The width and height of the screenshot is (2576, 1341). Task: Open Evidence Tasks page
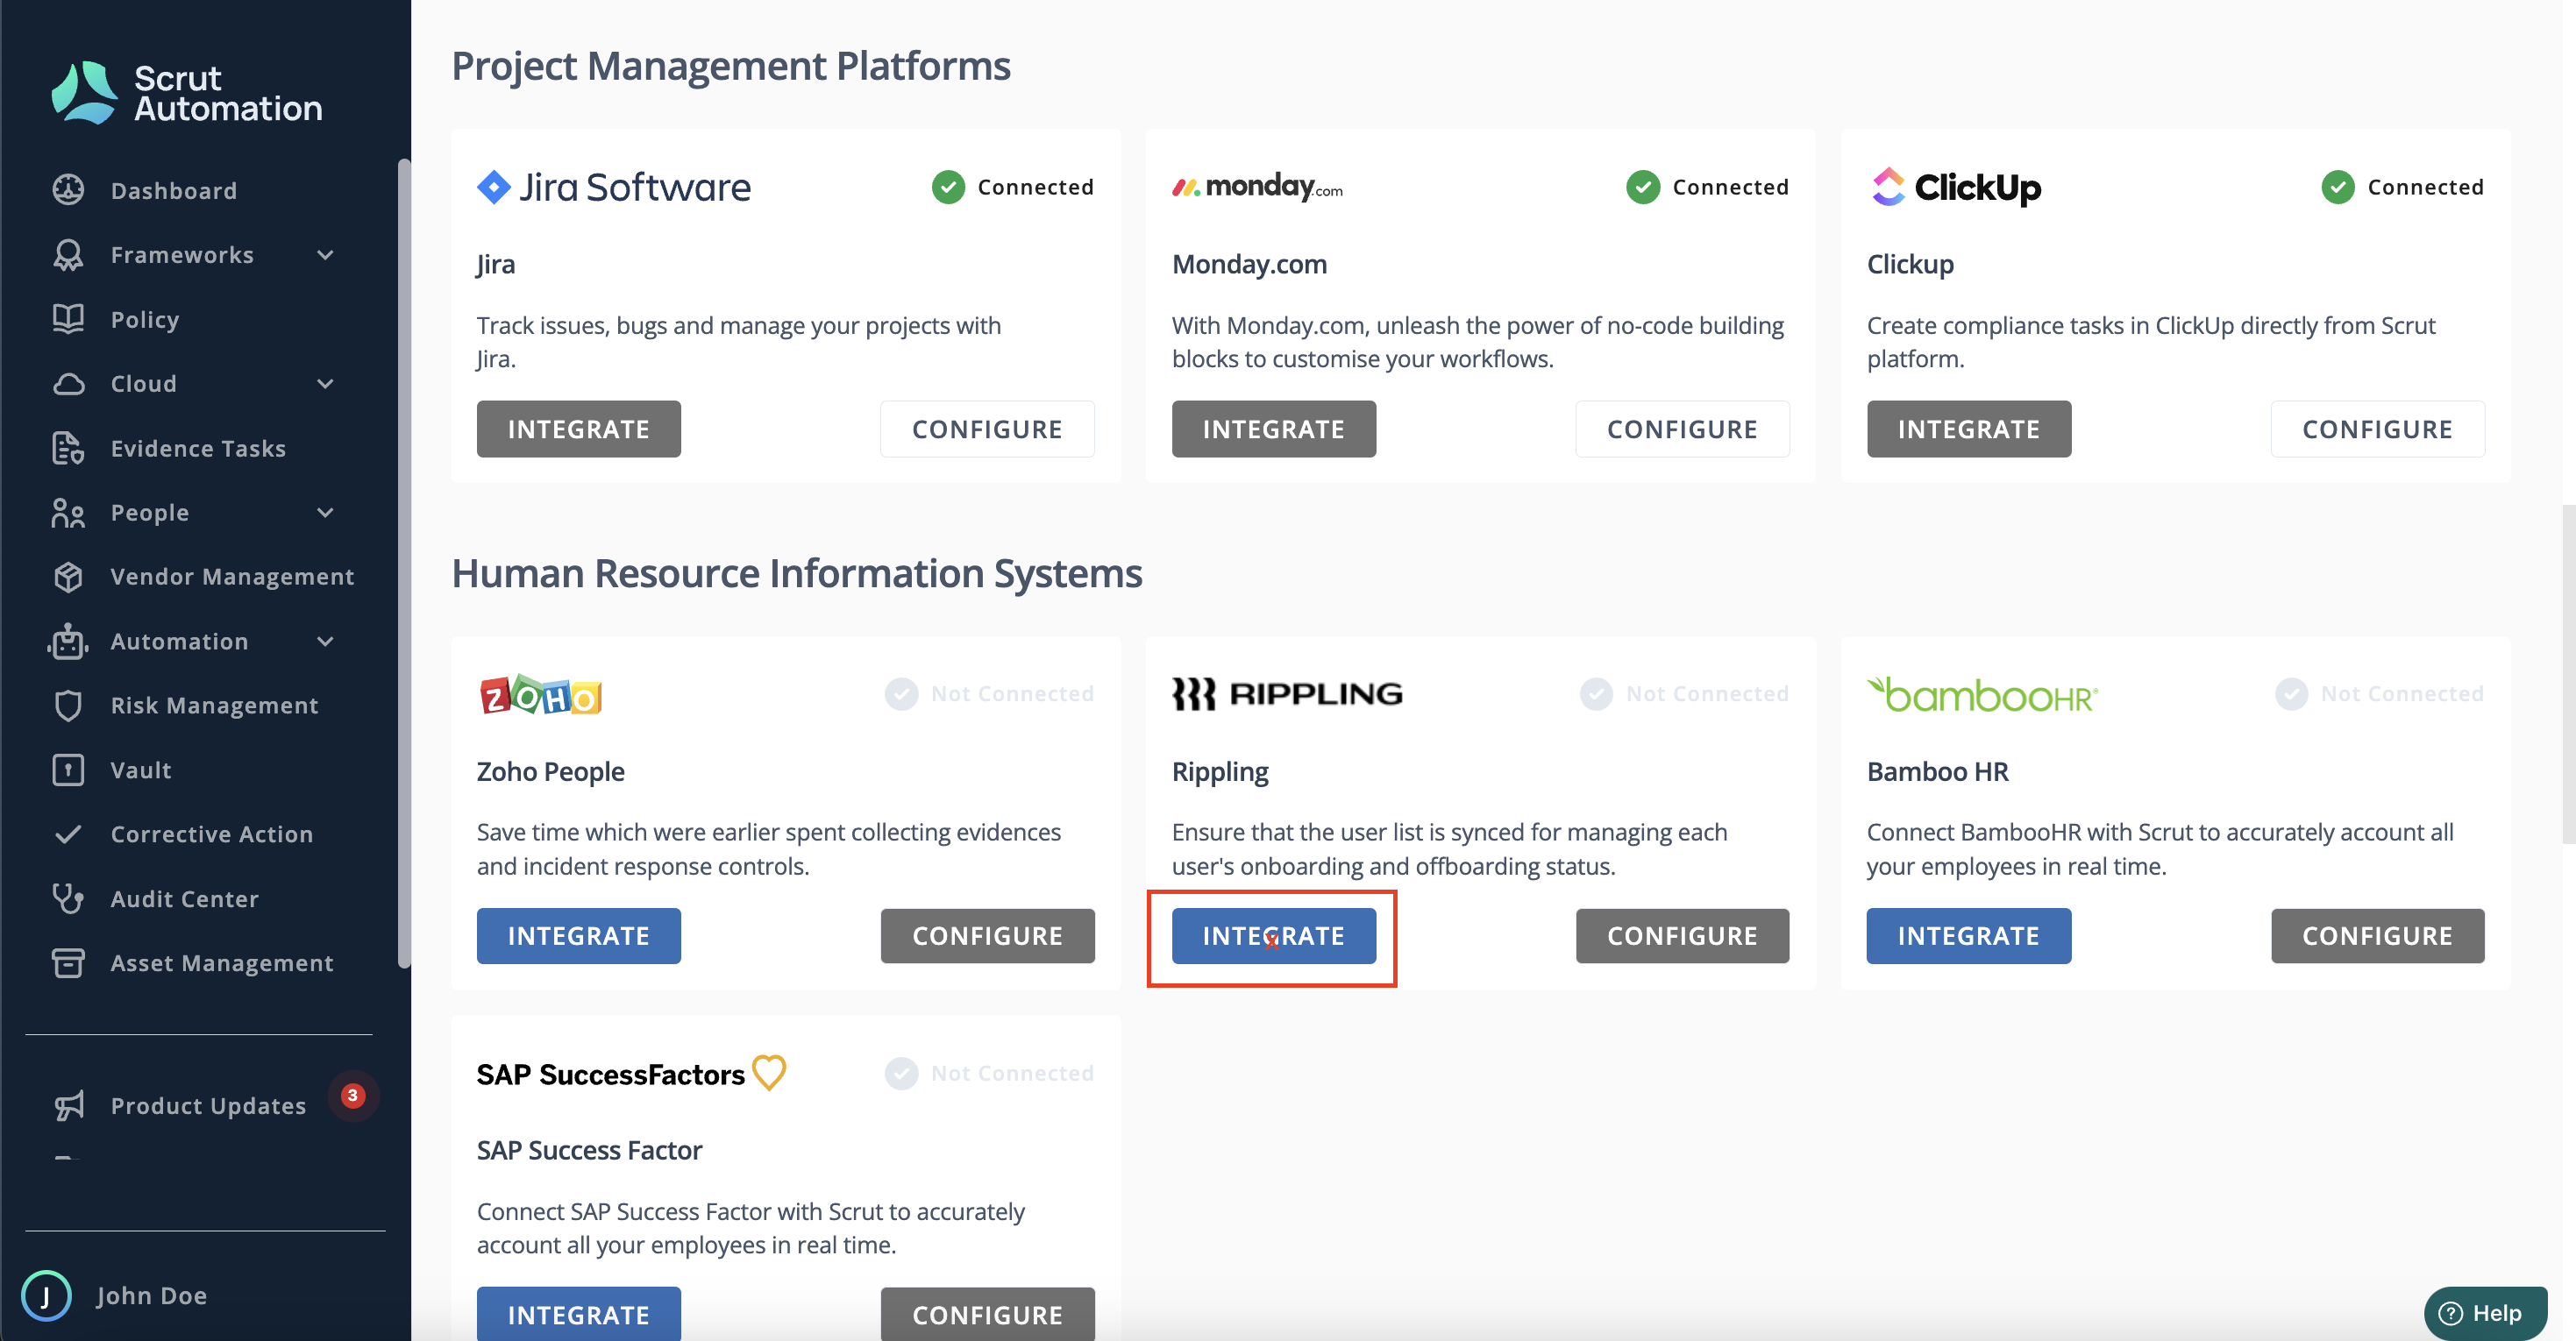[198, 449]
